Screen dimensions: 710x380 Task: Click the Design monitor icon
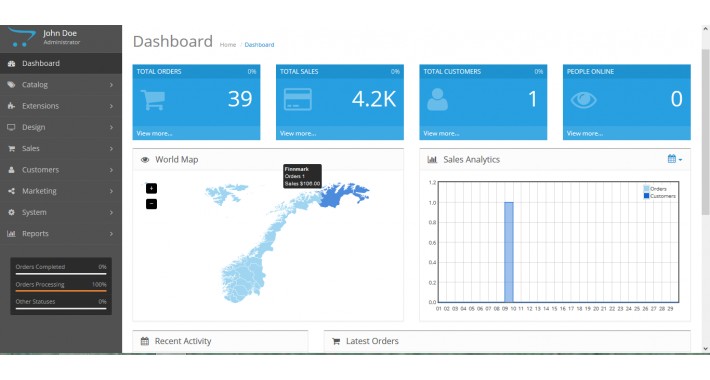pos(11,127)
